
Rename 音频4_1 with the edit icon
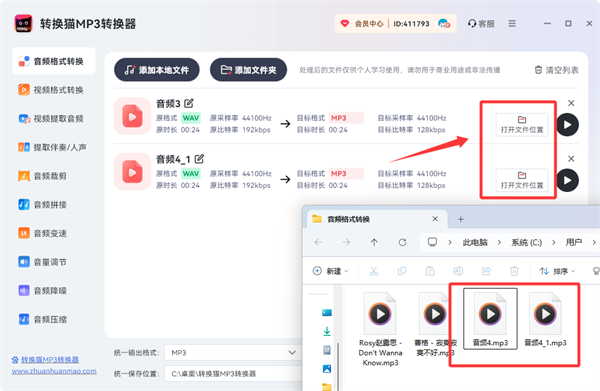coord(199,158)
